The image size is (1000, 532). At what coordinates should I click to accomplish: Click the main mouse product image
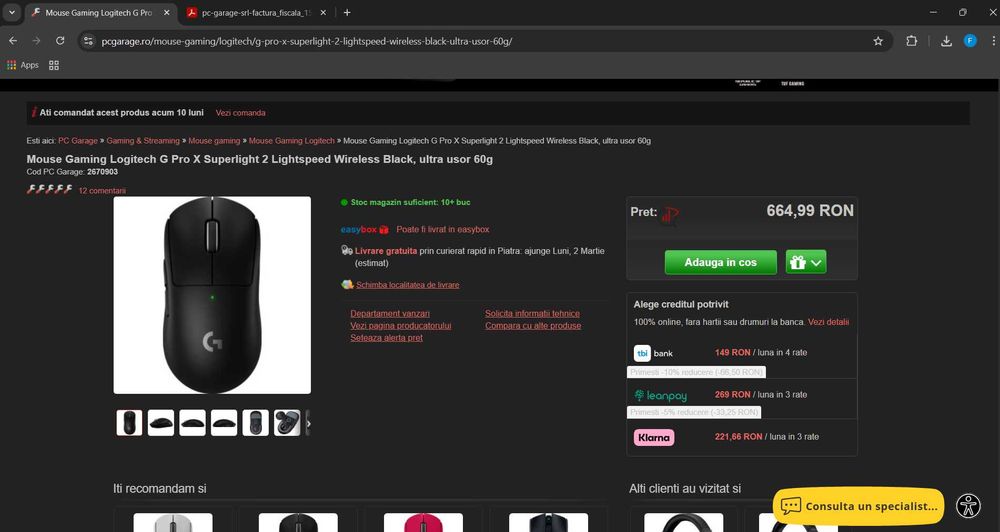pyautogui.click(x=212, y=295)
